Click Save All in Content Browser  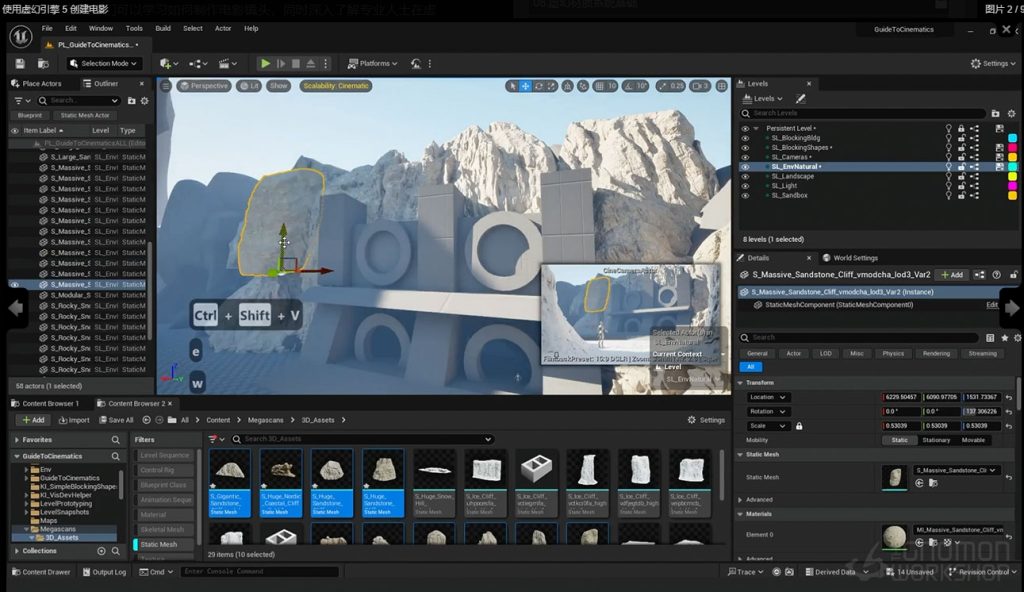tap(116, 420)
